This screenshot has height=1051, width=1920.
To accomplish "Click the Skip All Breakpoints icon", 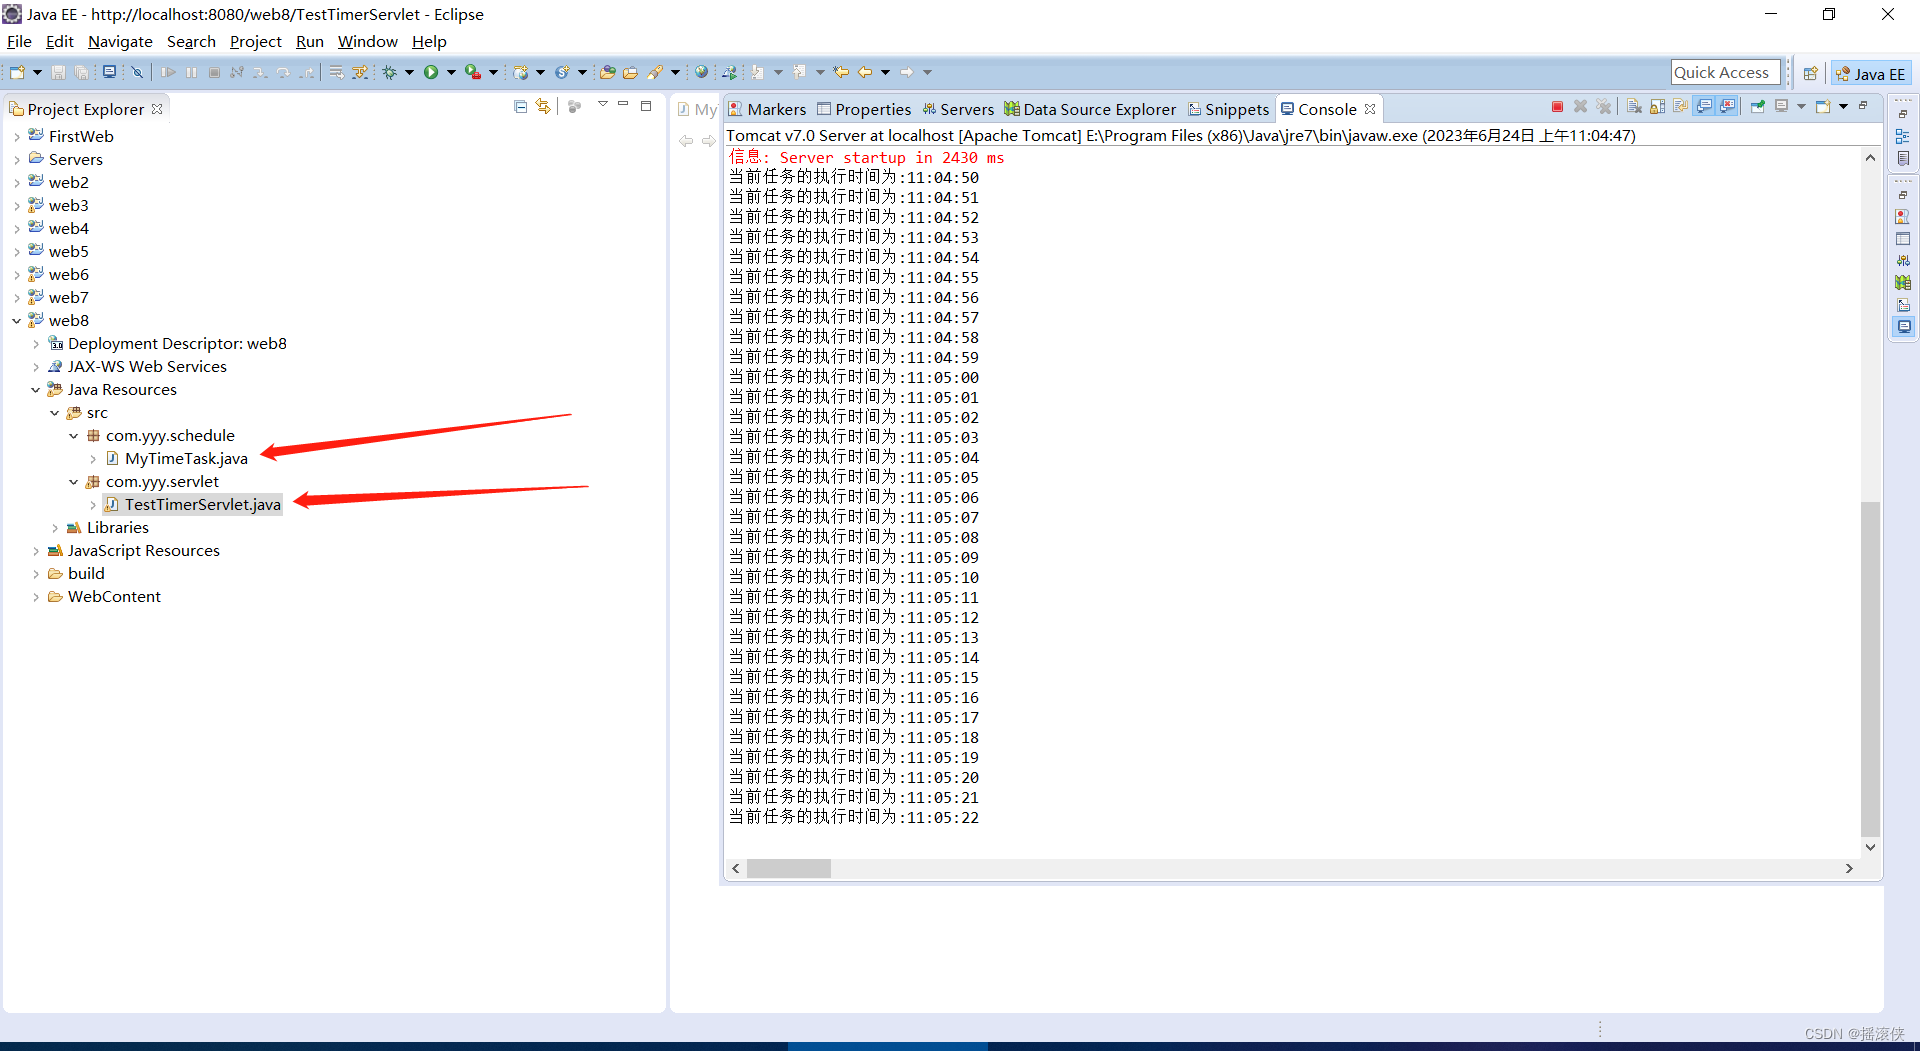I will (x=138, y=72).
